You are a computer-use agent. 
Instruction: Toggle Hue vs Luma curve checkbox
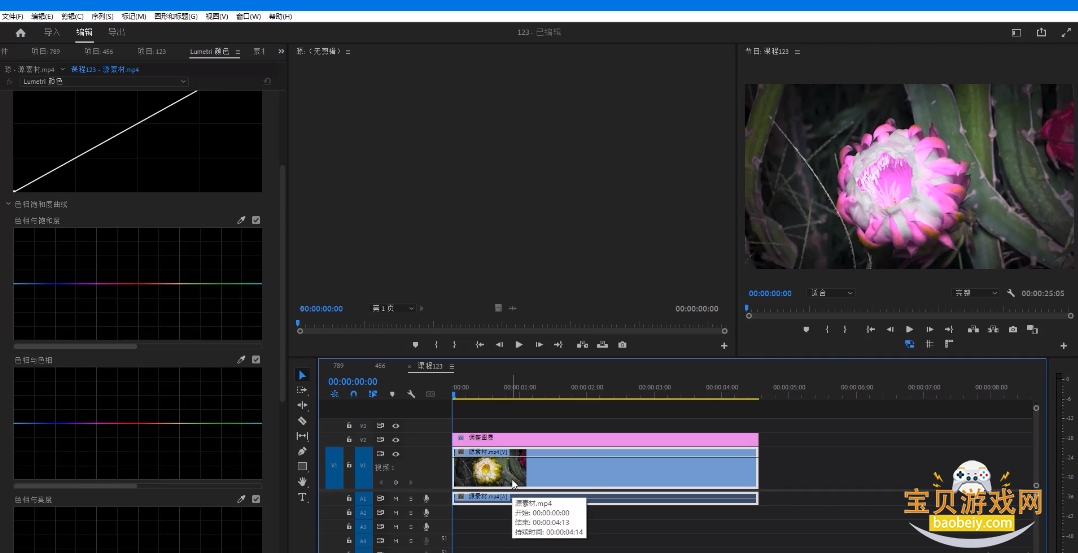(x=256, y=499)
